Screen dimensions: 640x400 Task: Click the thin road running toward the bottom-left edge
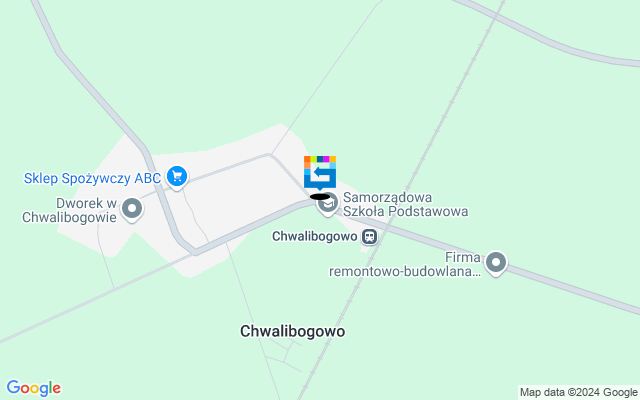coord(94,299)
